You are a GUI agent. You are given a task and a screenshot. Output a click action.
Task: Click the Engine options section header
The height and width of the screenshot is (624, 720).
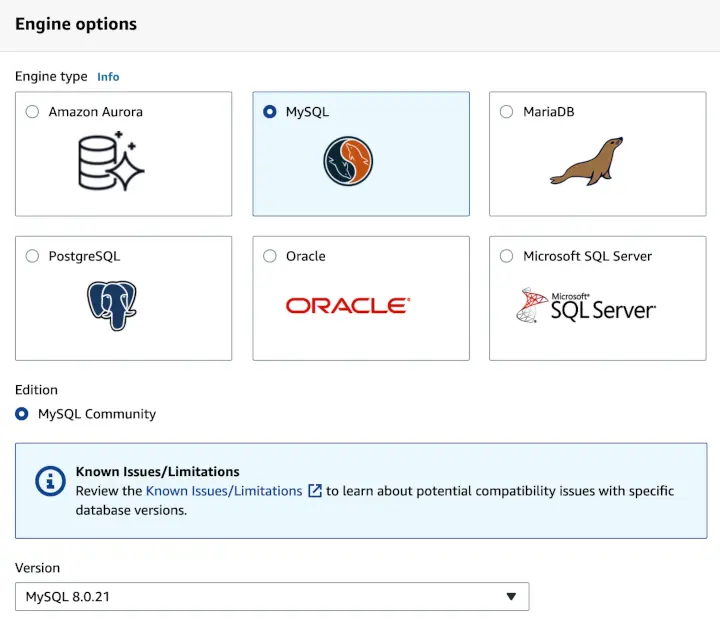(x=76, y=24)
